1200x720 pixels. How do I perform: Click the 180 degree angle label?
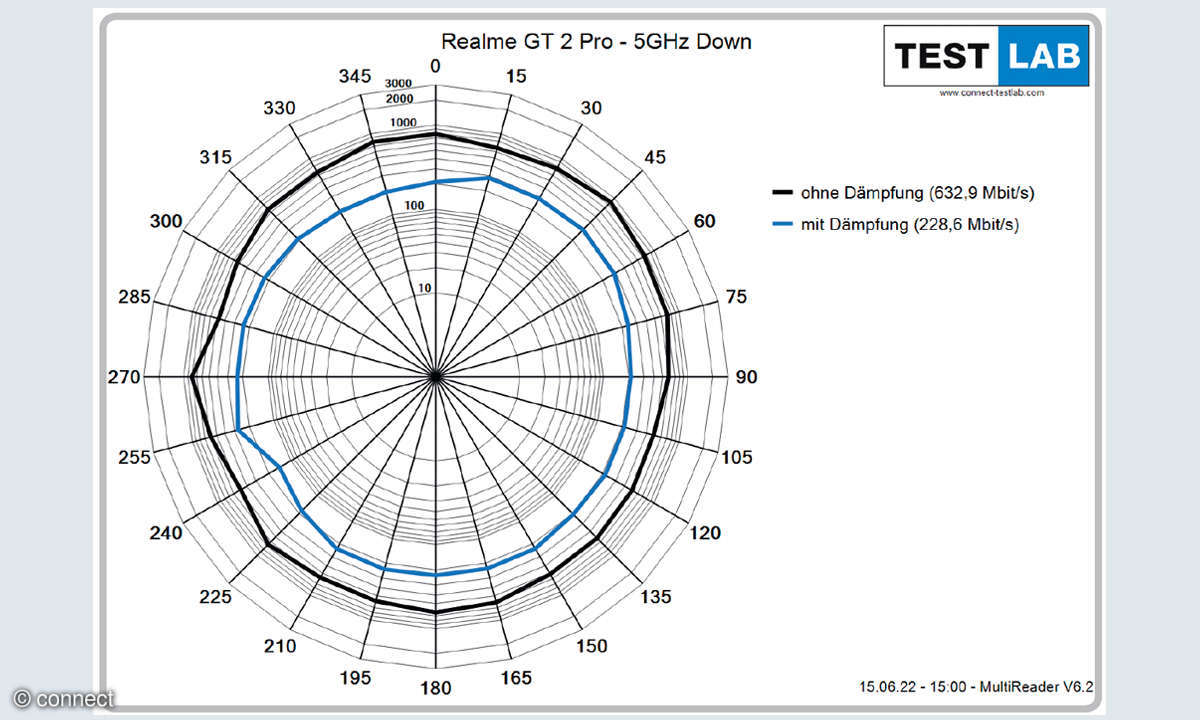(x=435, y=688)
